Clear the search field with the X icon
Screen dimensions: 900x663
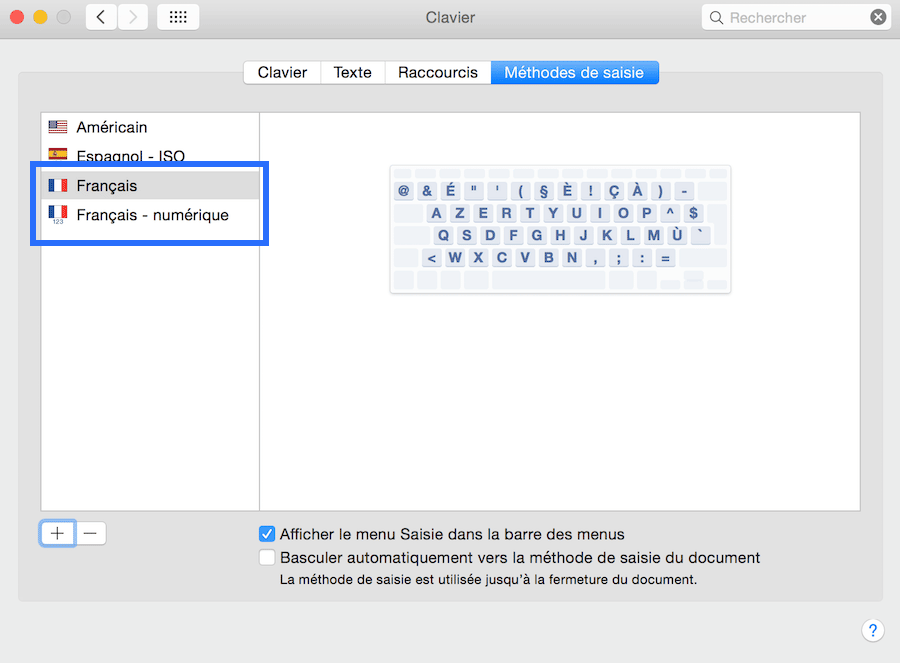(x=878, y=17)
